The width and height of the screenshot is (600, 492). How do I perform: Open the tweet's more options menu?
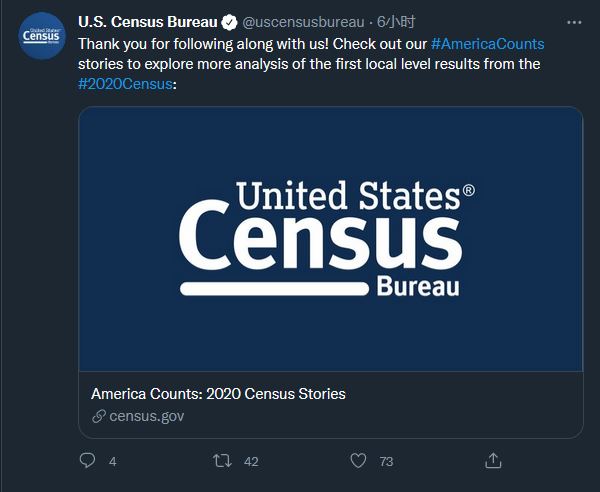click(x=574, y=22)
